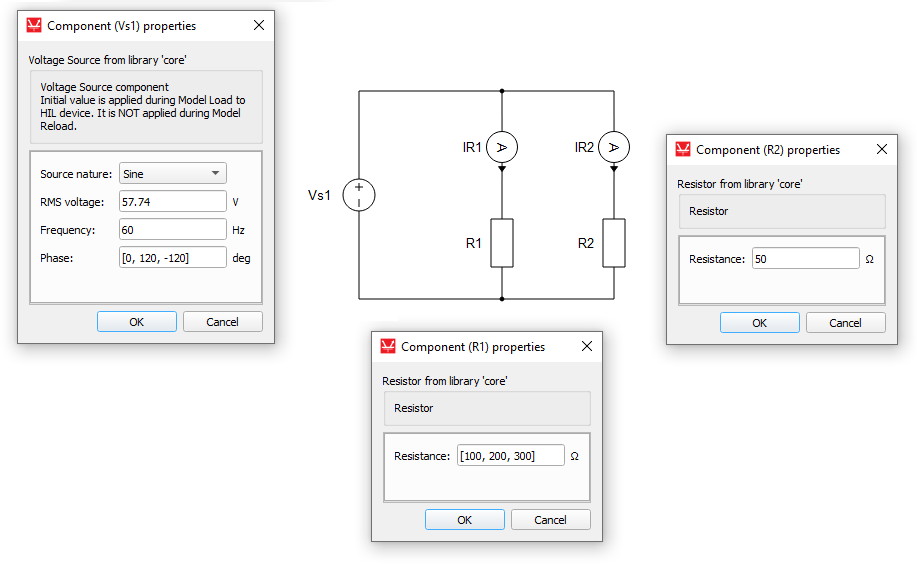Edit the Phase field value
This screenshot has width=917, height=566.
[x=172, y=258]
